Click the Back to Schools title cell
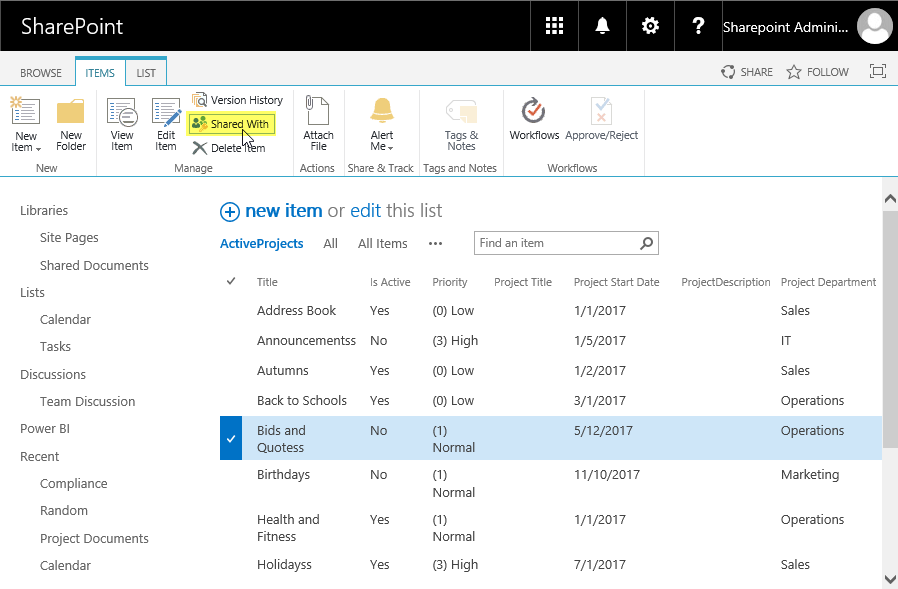 coord(302,400)
